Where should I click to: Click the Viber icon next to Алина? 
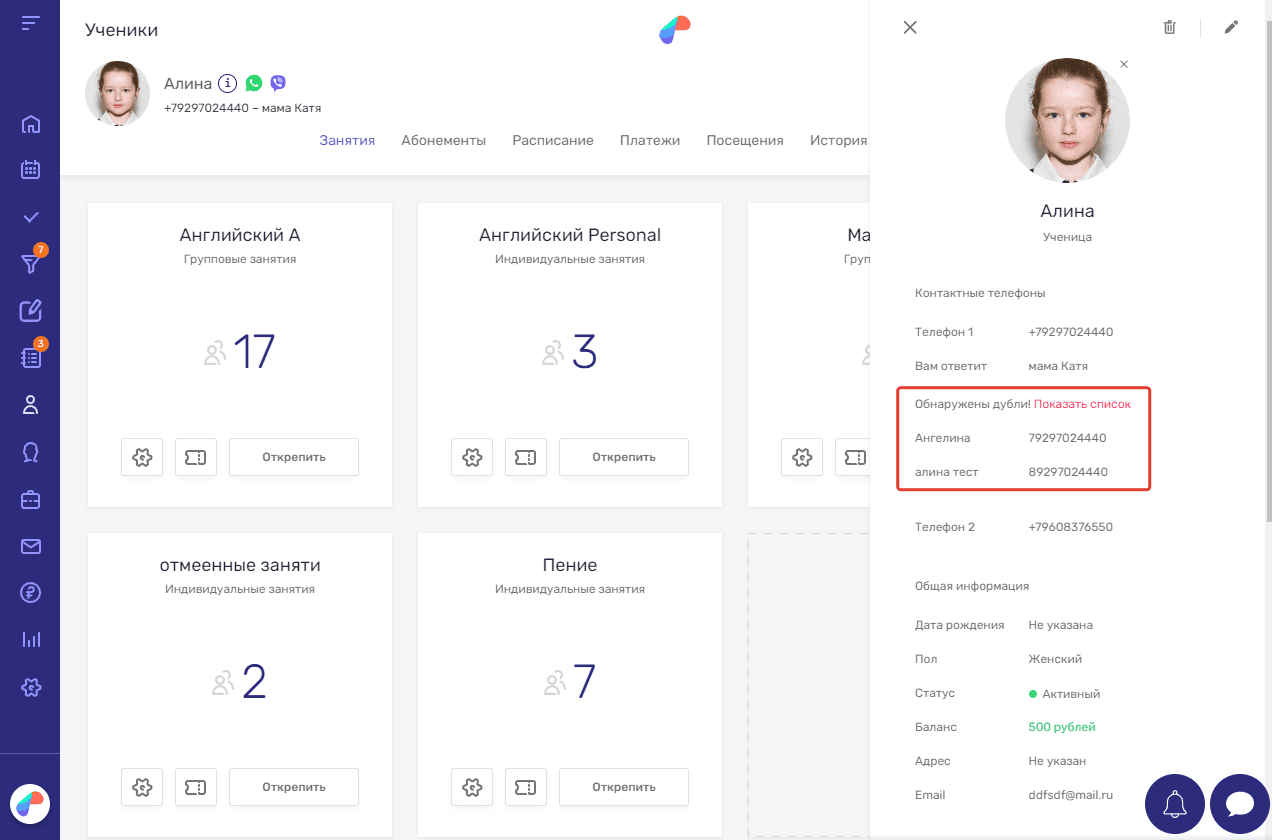(x=278, y=84)
